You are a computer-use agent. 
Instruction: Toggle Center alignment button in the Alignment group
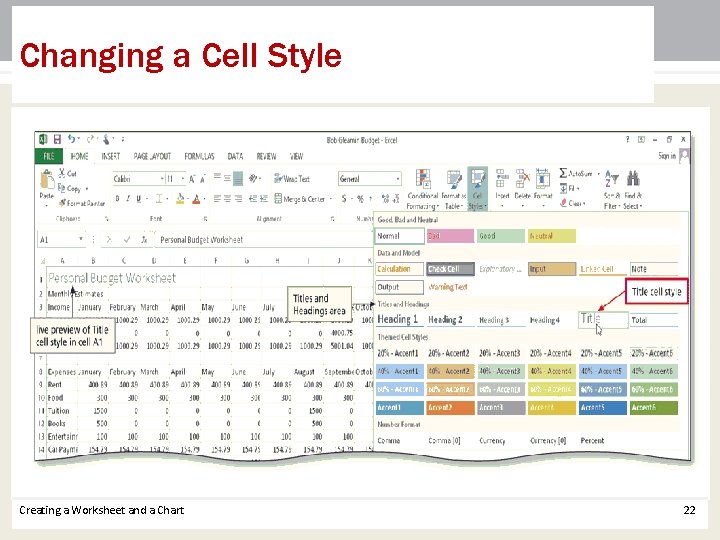tap(227, 199)
